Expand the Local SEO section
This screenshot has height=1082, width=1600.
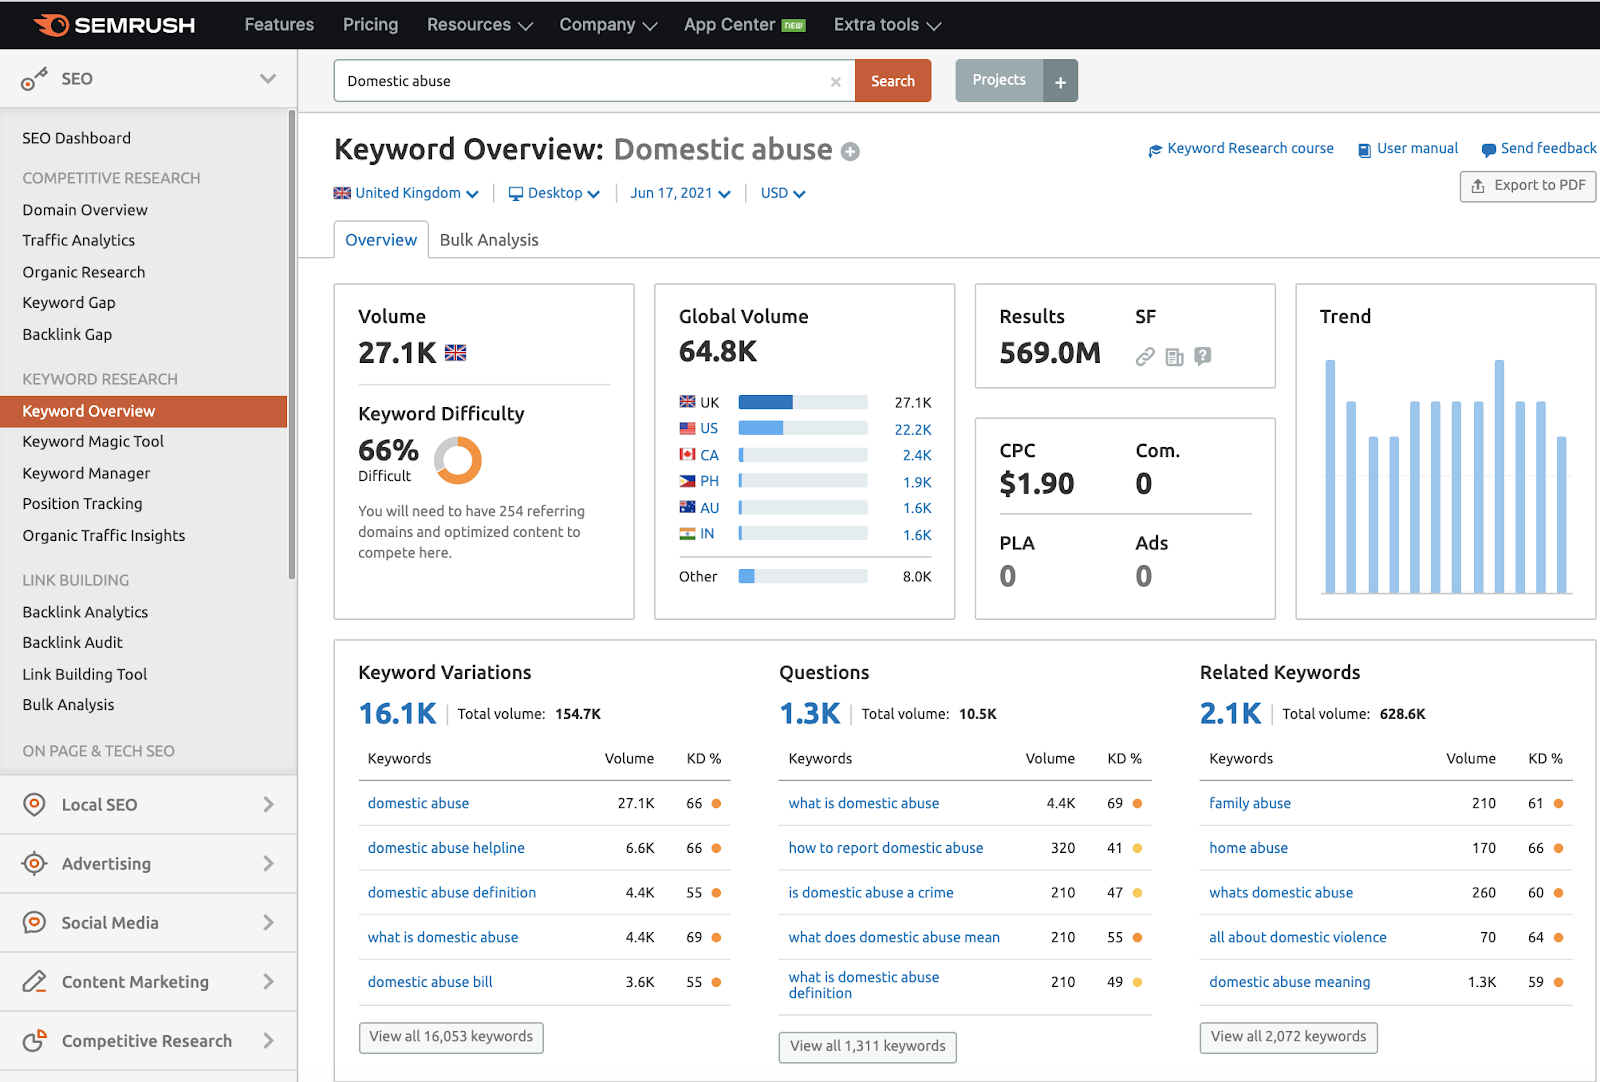click(268, 805)
